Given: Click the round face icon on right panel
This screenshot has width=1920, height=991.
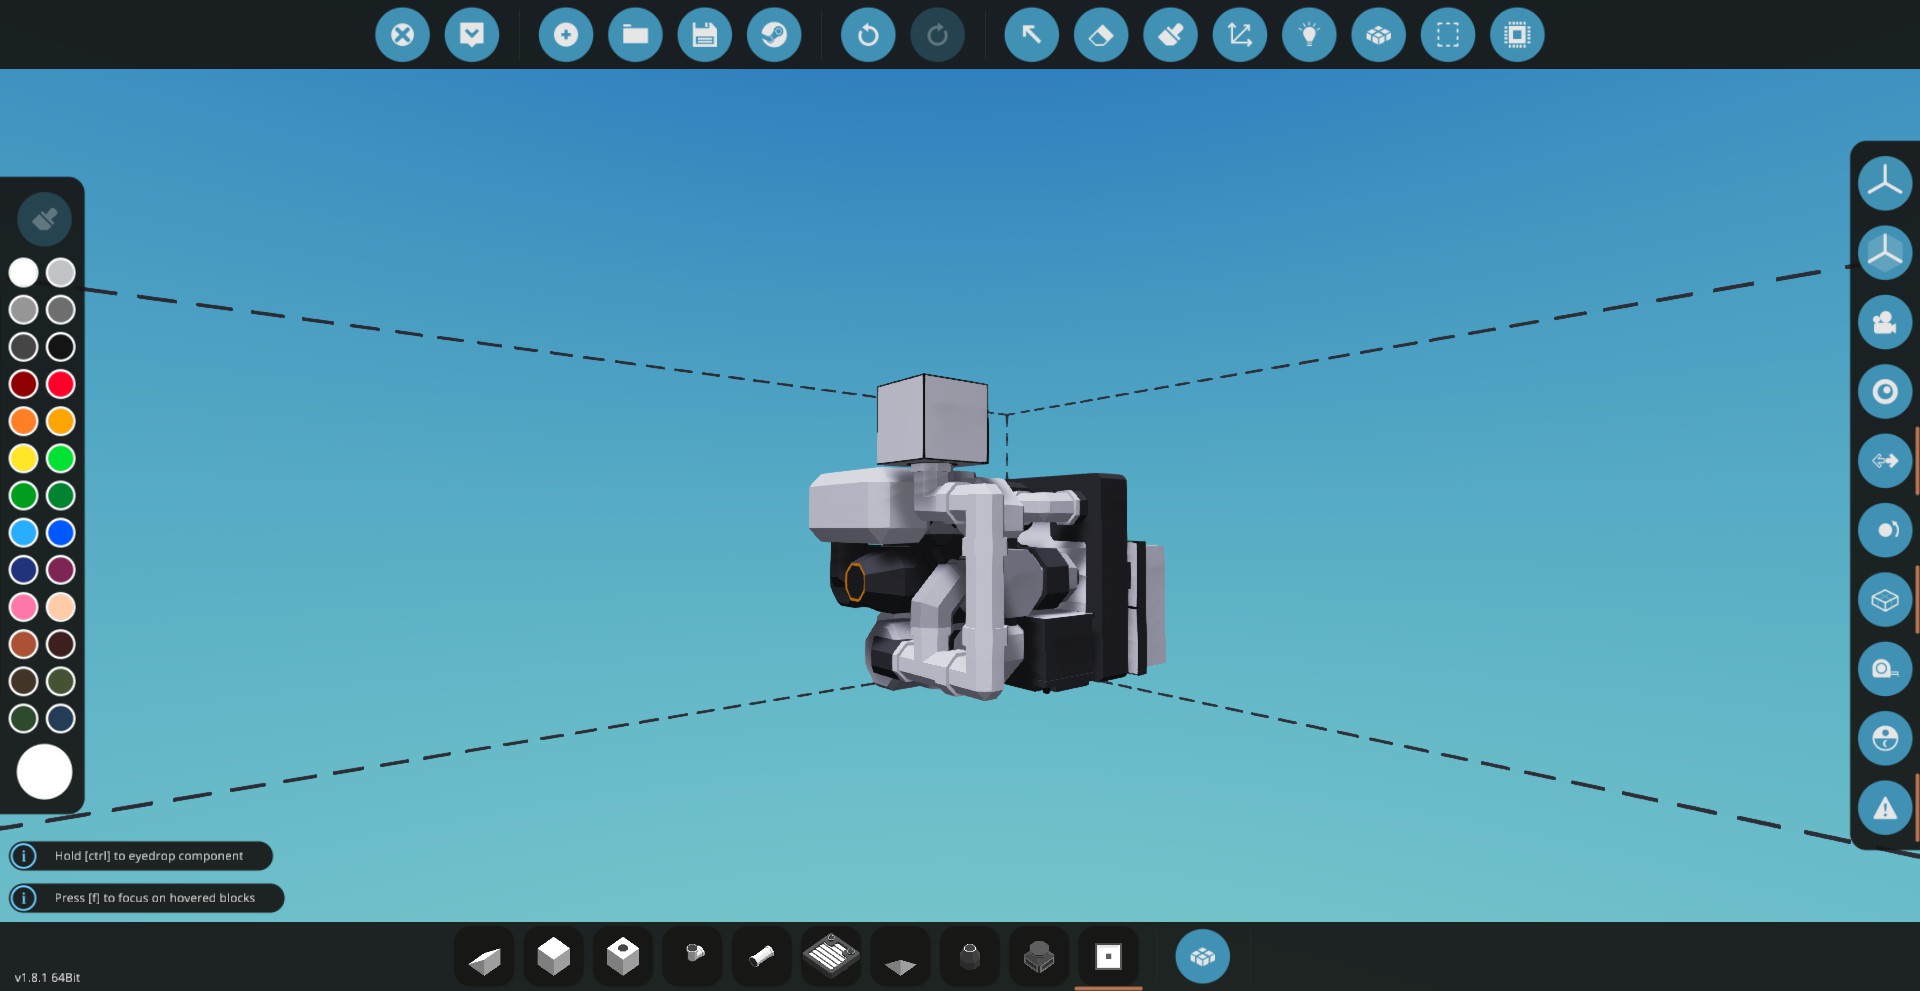Looking at the screenshot, I should tap(1885, 739).
